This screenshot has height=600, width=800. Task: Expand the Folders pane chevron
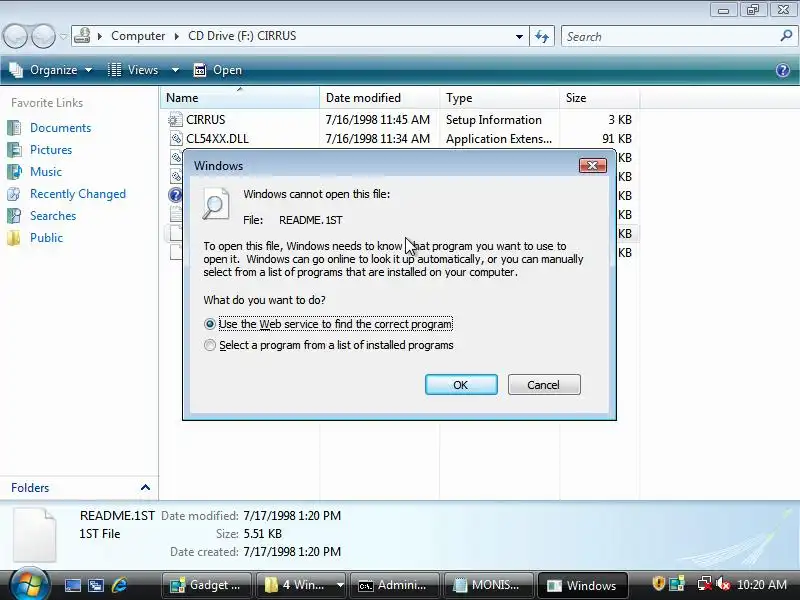[145, 487]
